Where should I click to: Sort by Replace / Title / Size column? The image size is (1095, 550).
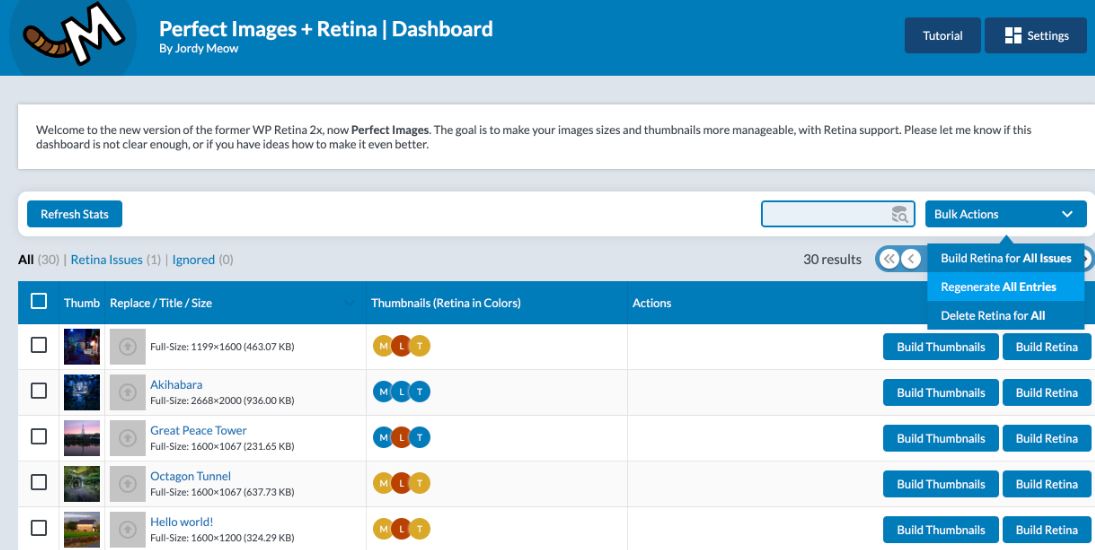coord(235,303)
